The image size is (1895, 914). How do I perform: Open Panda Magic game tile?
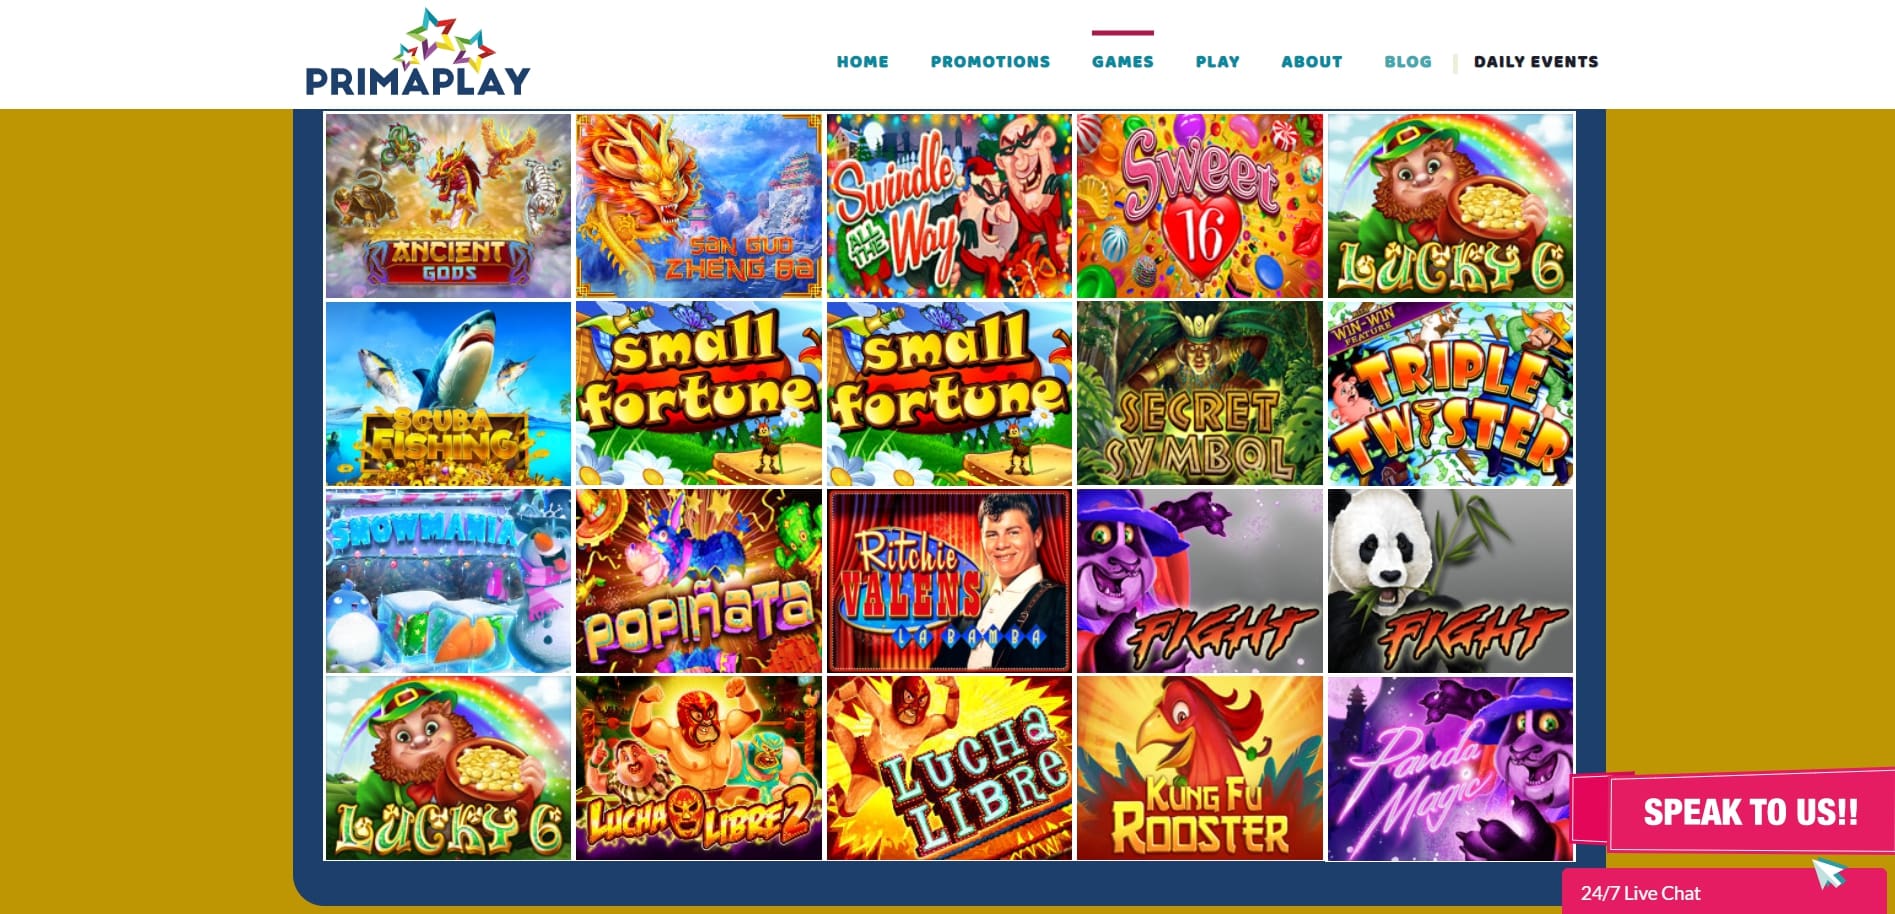pyautogui.click(x=1450, y=768)
